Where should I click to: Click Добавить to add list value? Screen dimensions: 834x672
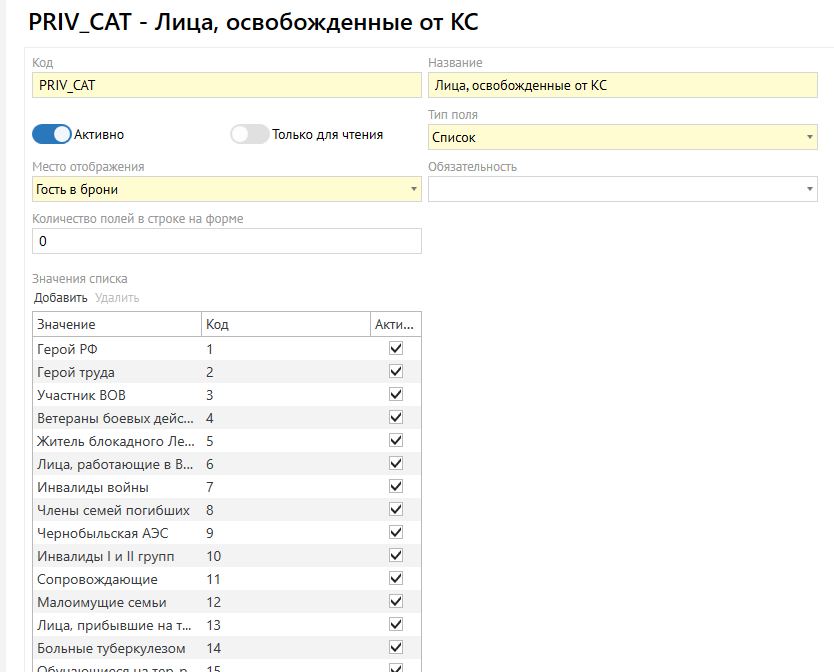pyautogui.click(x=60, y=298)
